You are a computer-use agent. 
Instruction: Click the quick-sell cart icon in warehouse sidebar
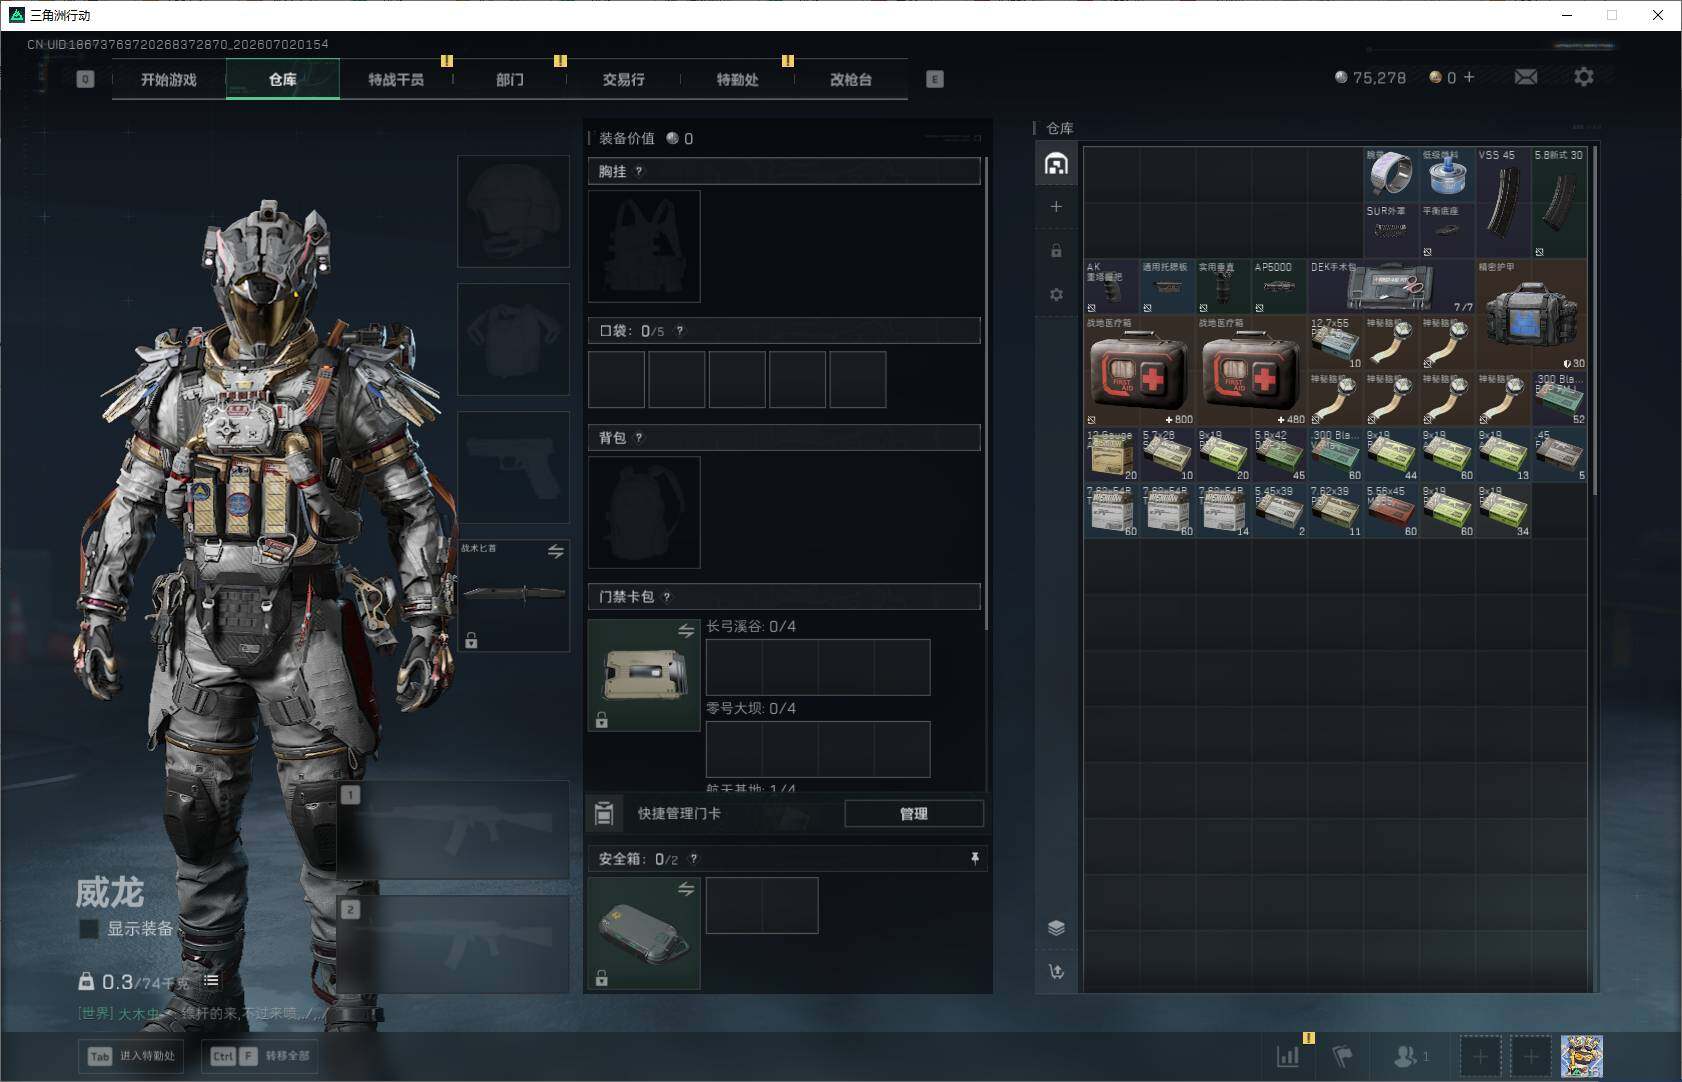click(x=1056, y=971)
